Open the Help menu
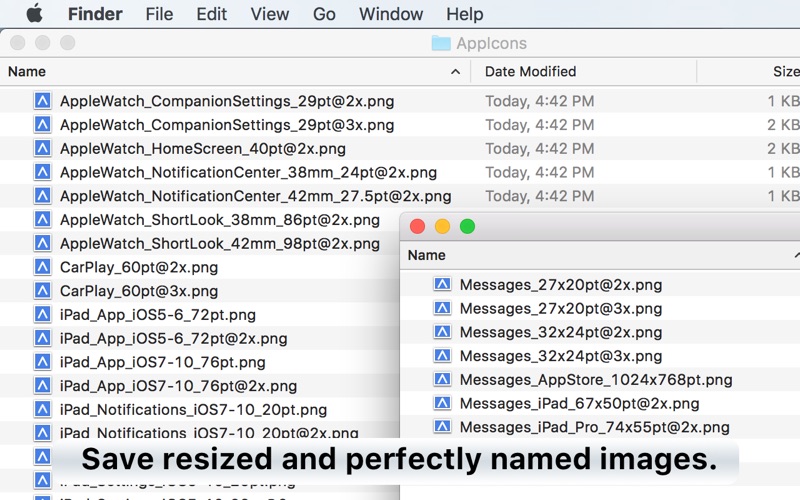Image resolution: width=800 pixels, height=500 pixels. [464, 14]
